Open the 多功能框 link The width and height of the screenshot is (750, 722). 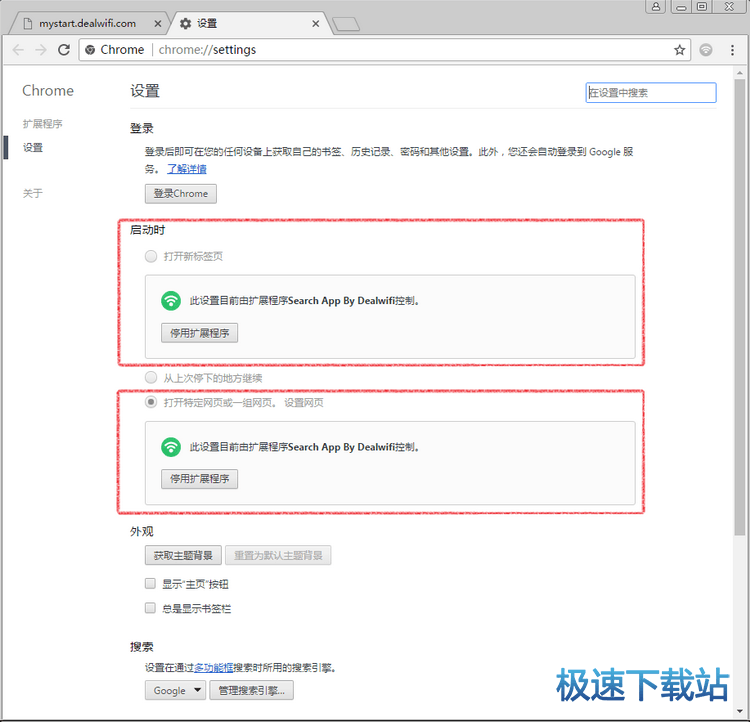pyautogui.click(x=213, y=667)
